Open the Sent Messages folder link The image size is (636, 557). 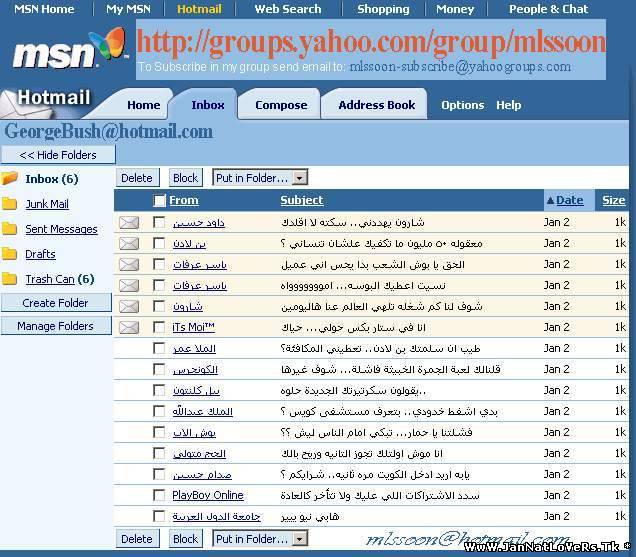pyautogui.click(x=61, y=229)
